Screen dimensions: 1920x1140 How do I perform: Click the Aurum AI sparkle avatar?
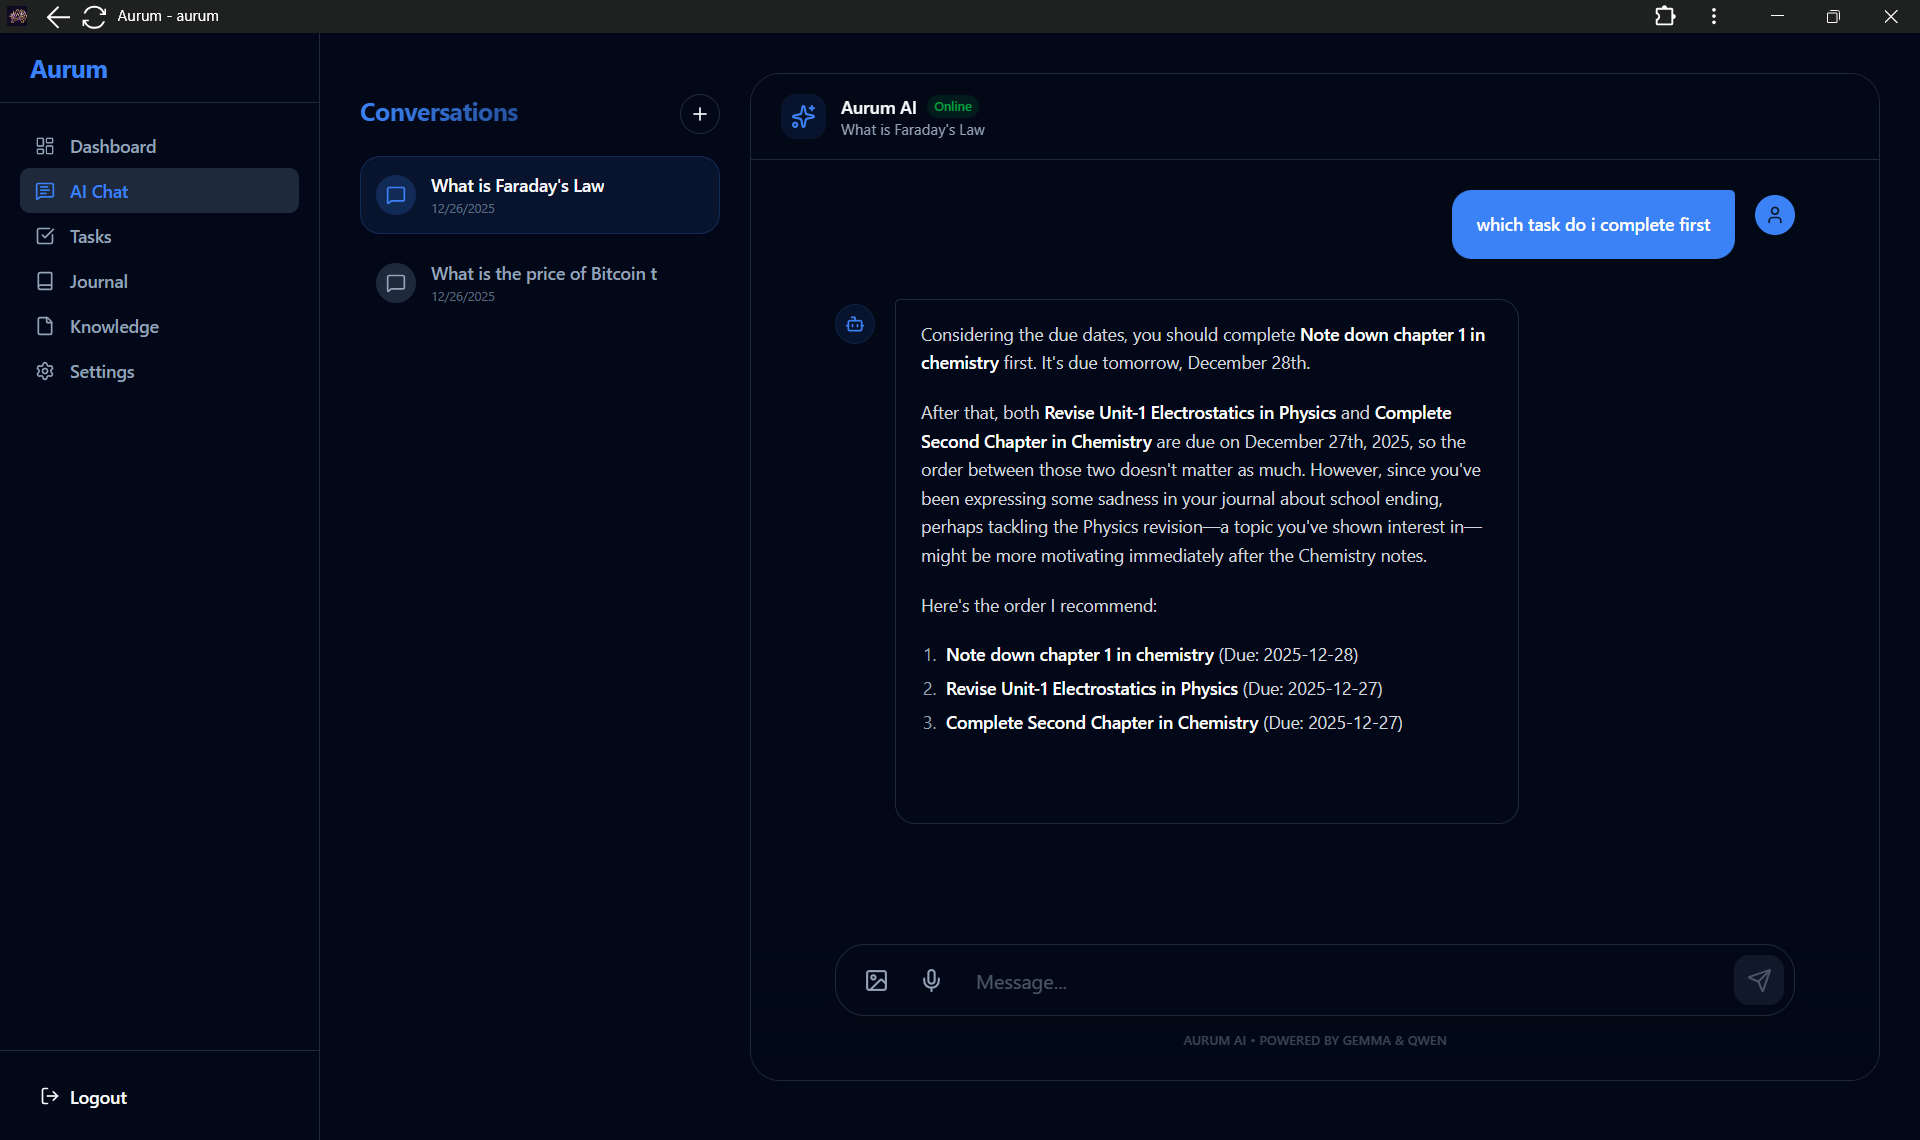pos(803,116)
